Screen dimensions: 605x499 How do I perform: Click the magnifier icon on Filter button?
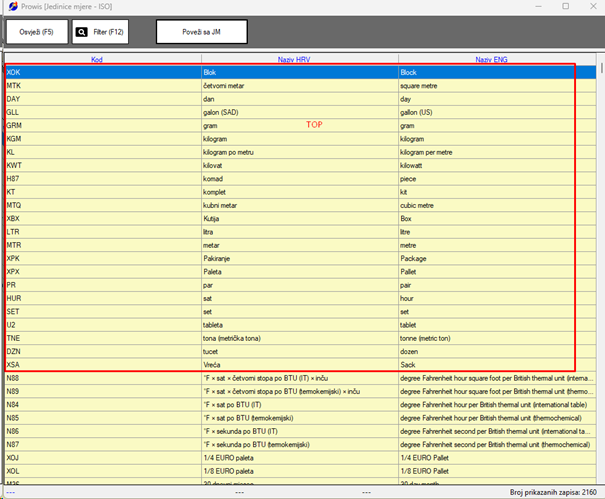click(x=82, y=32)
